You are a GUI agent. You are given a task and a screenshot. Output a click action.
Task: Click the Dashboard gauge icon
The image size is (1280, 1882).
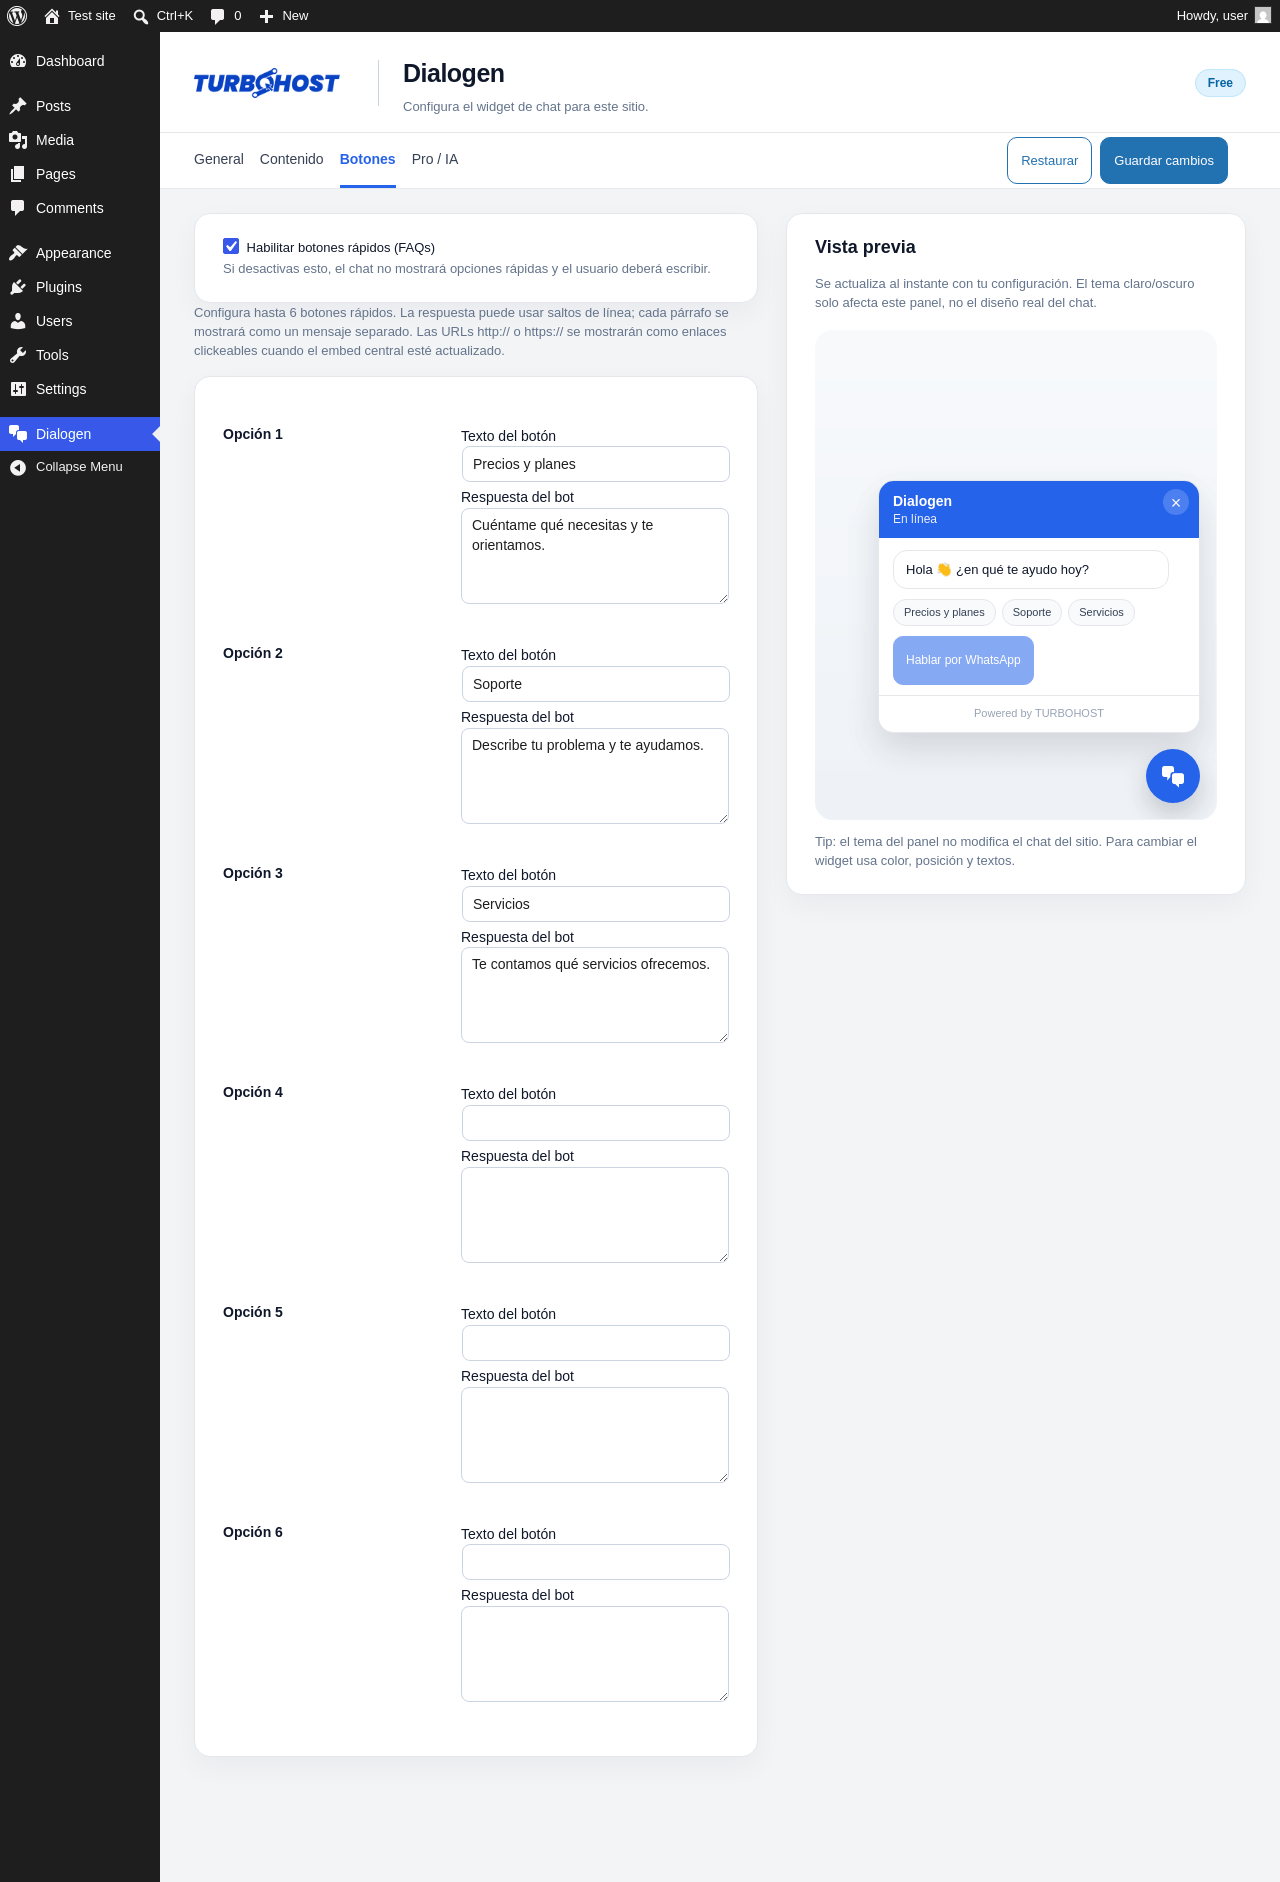18,61
